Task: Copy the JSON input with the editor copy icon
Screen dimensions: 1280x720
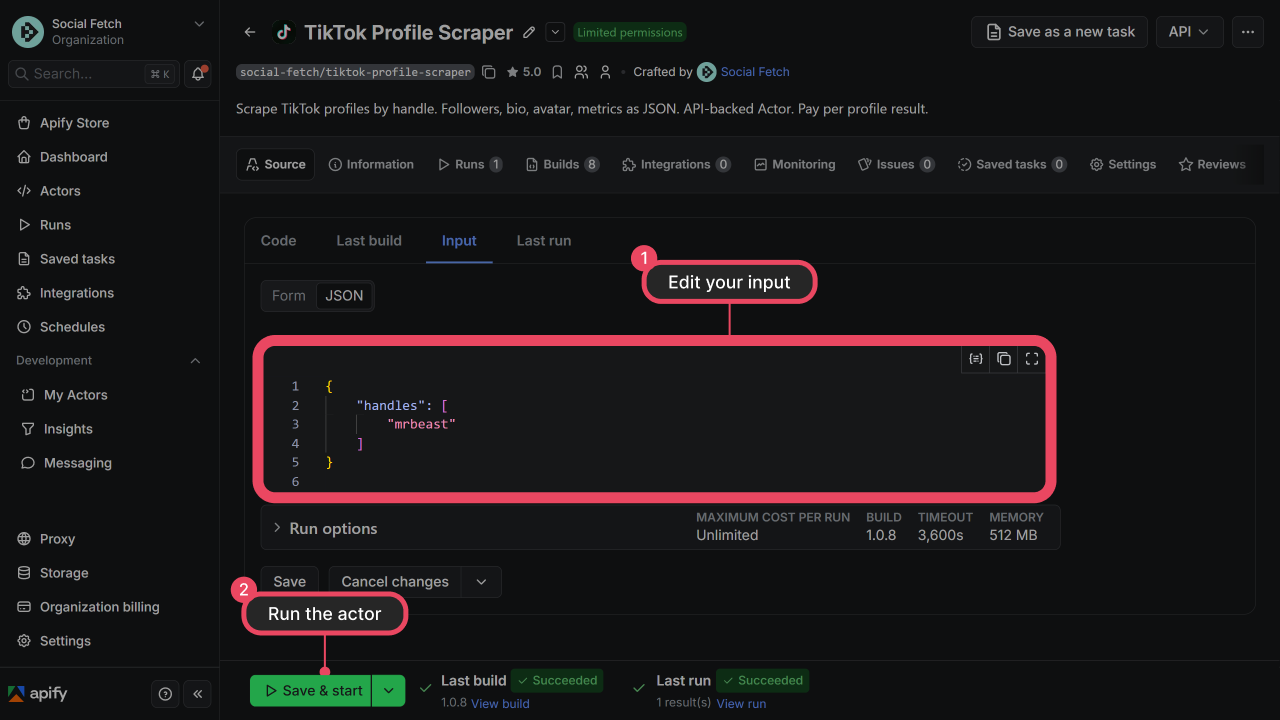Action: 1004,359
